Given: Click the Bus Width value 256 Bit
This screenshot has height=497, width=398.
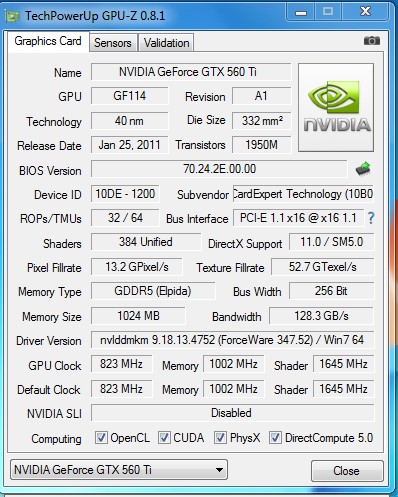Looking at the screenshot, I should point(332,291).
